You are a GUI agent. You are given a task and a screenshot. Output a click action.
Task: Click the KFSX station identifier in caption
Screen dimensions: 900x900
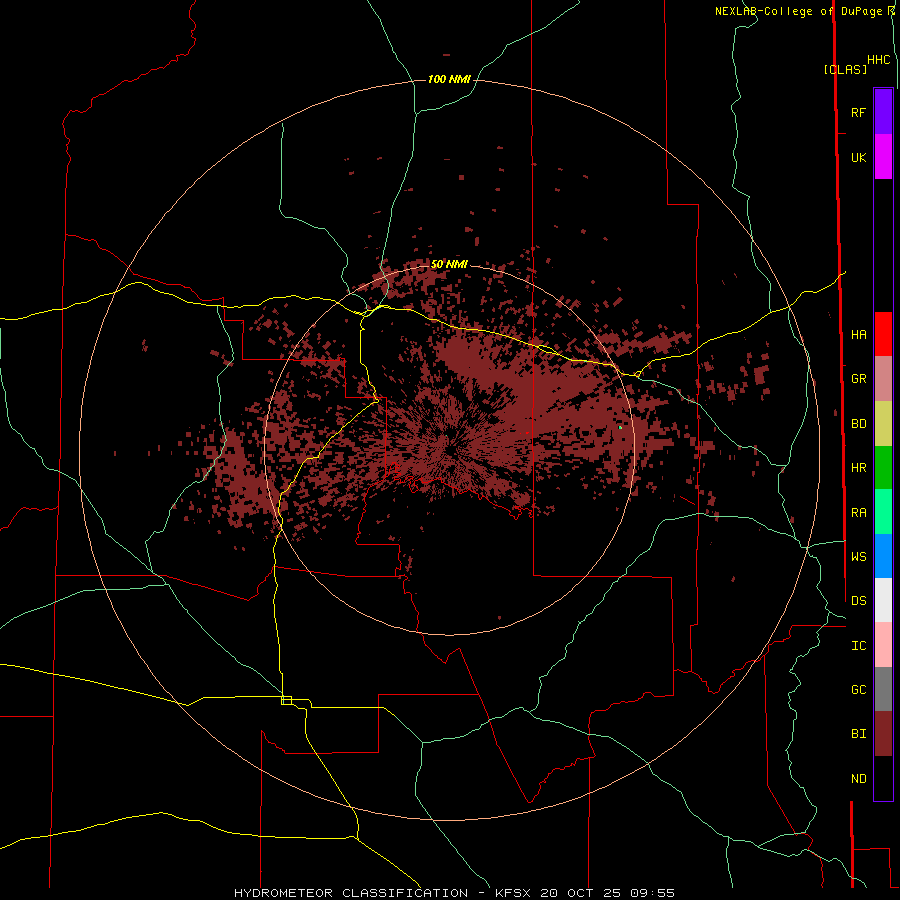tap(516, 893)
